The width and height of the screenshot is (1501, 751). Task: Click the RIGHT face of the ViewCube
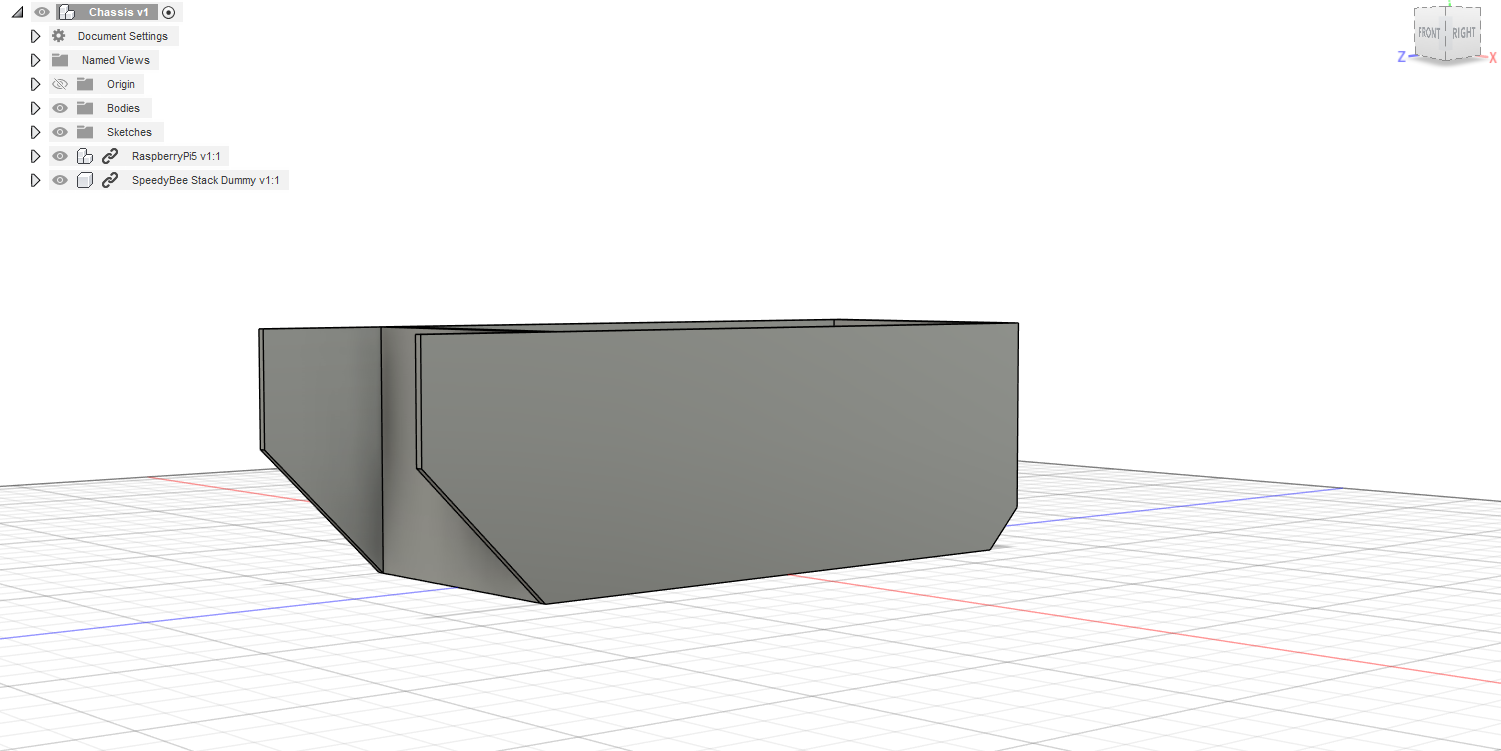point(1463,34)
